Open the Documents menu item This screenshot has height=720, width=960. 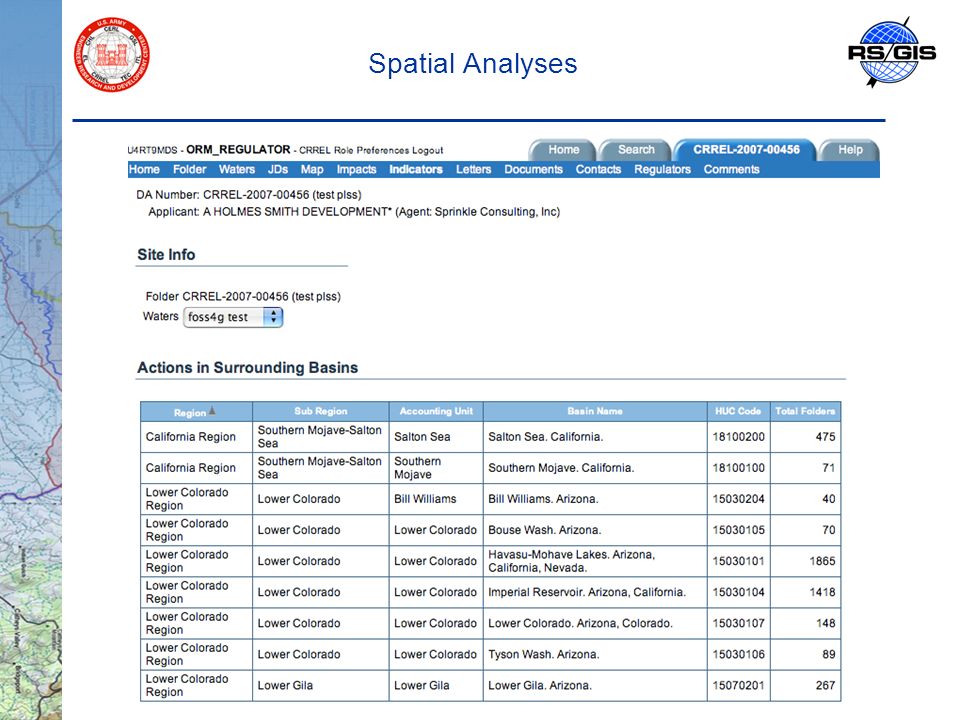tap(533, 170)
